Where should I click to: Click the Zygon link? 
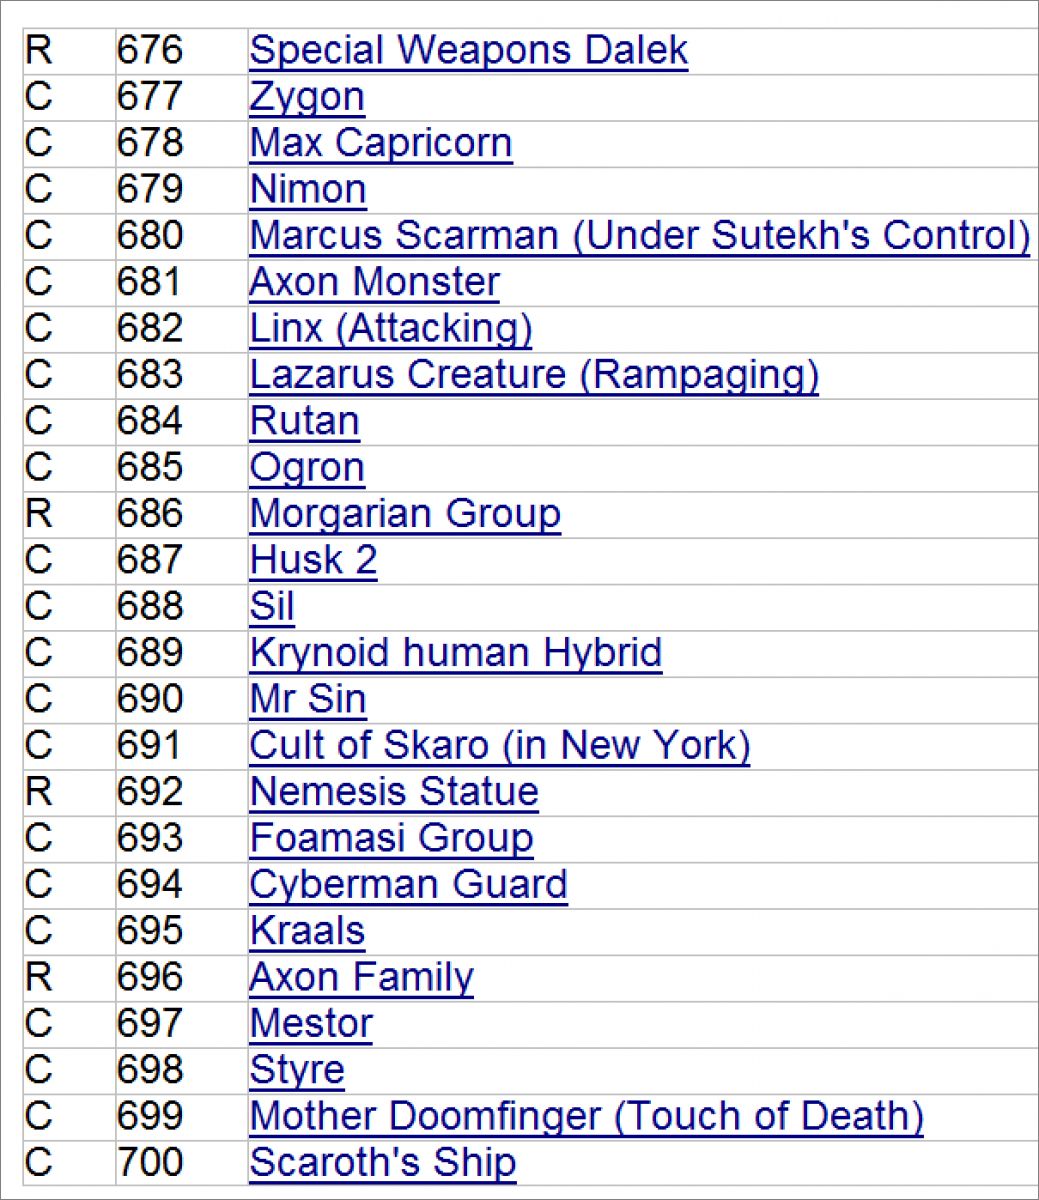tap(307, 97)
